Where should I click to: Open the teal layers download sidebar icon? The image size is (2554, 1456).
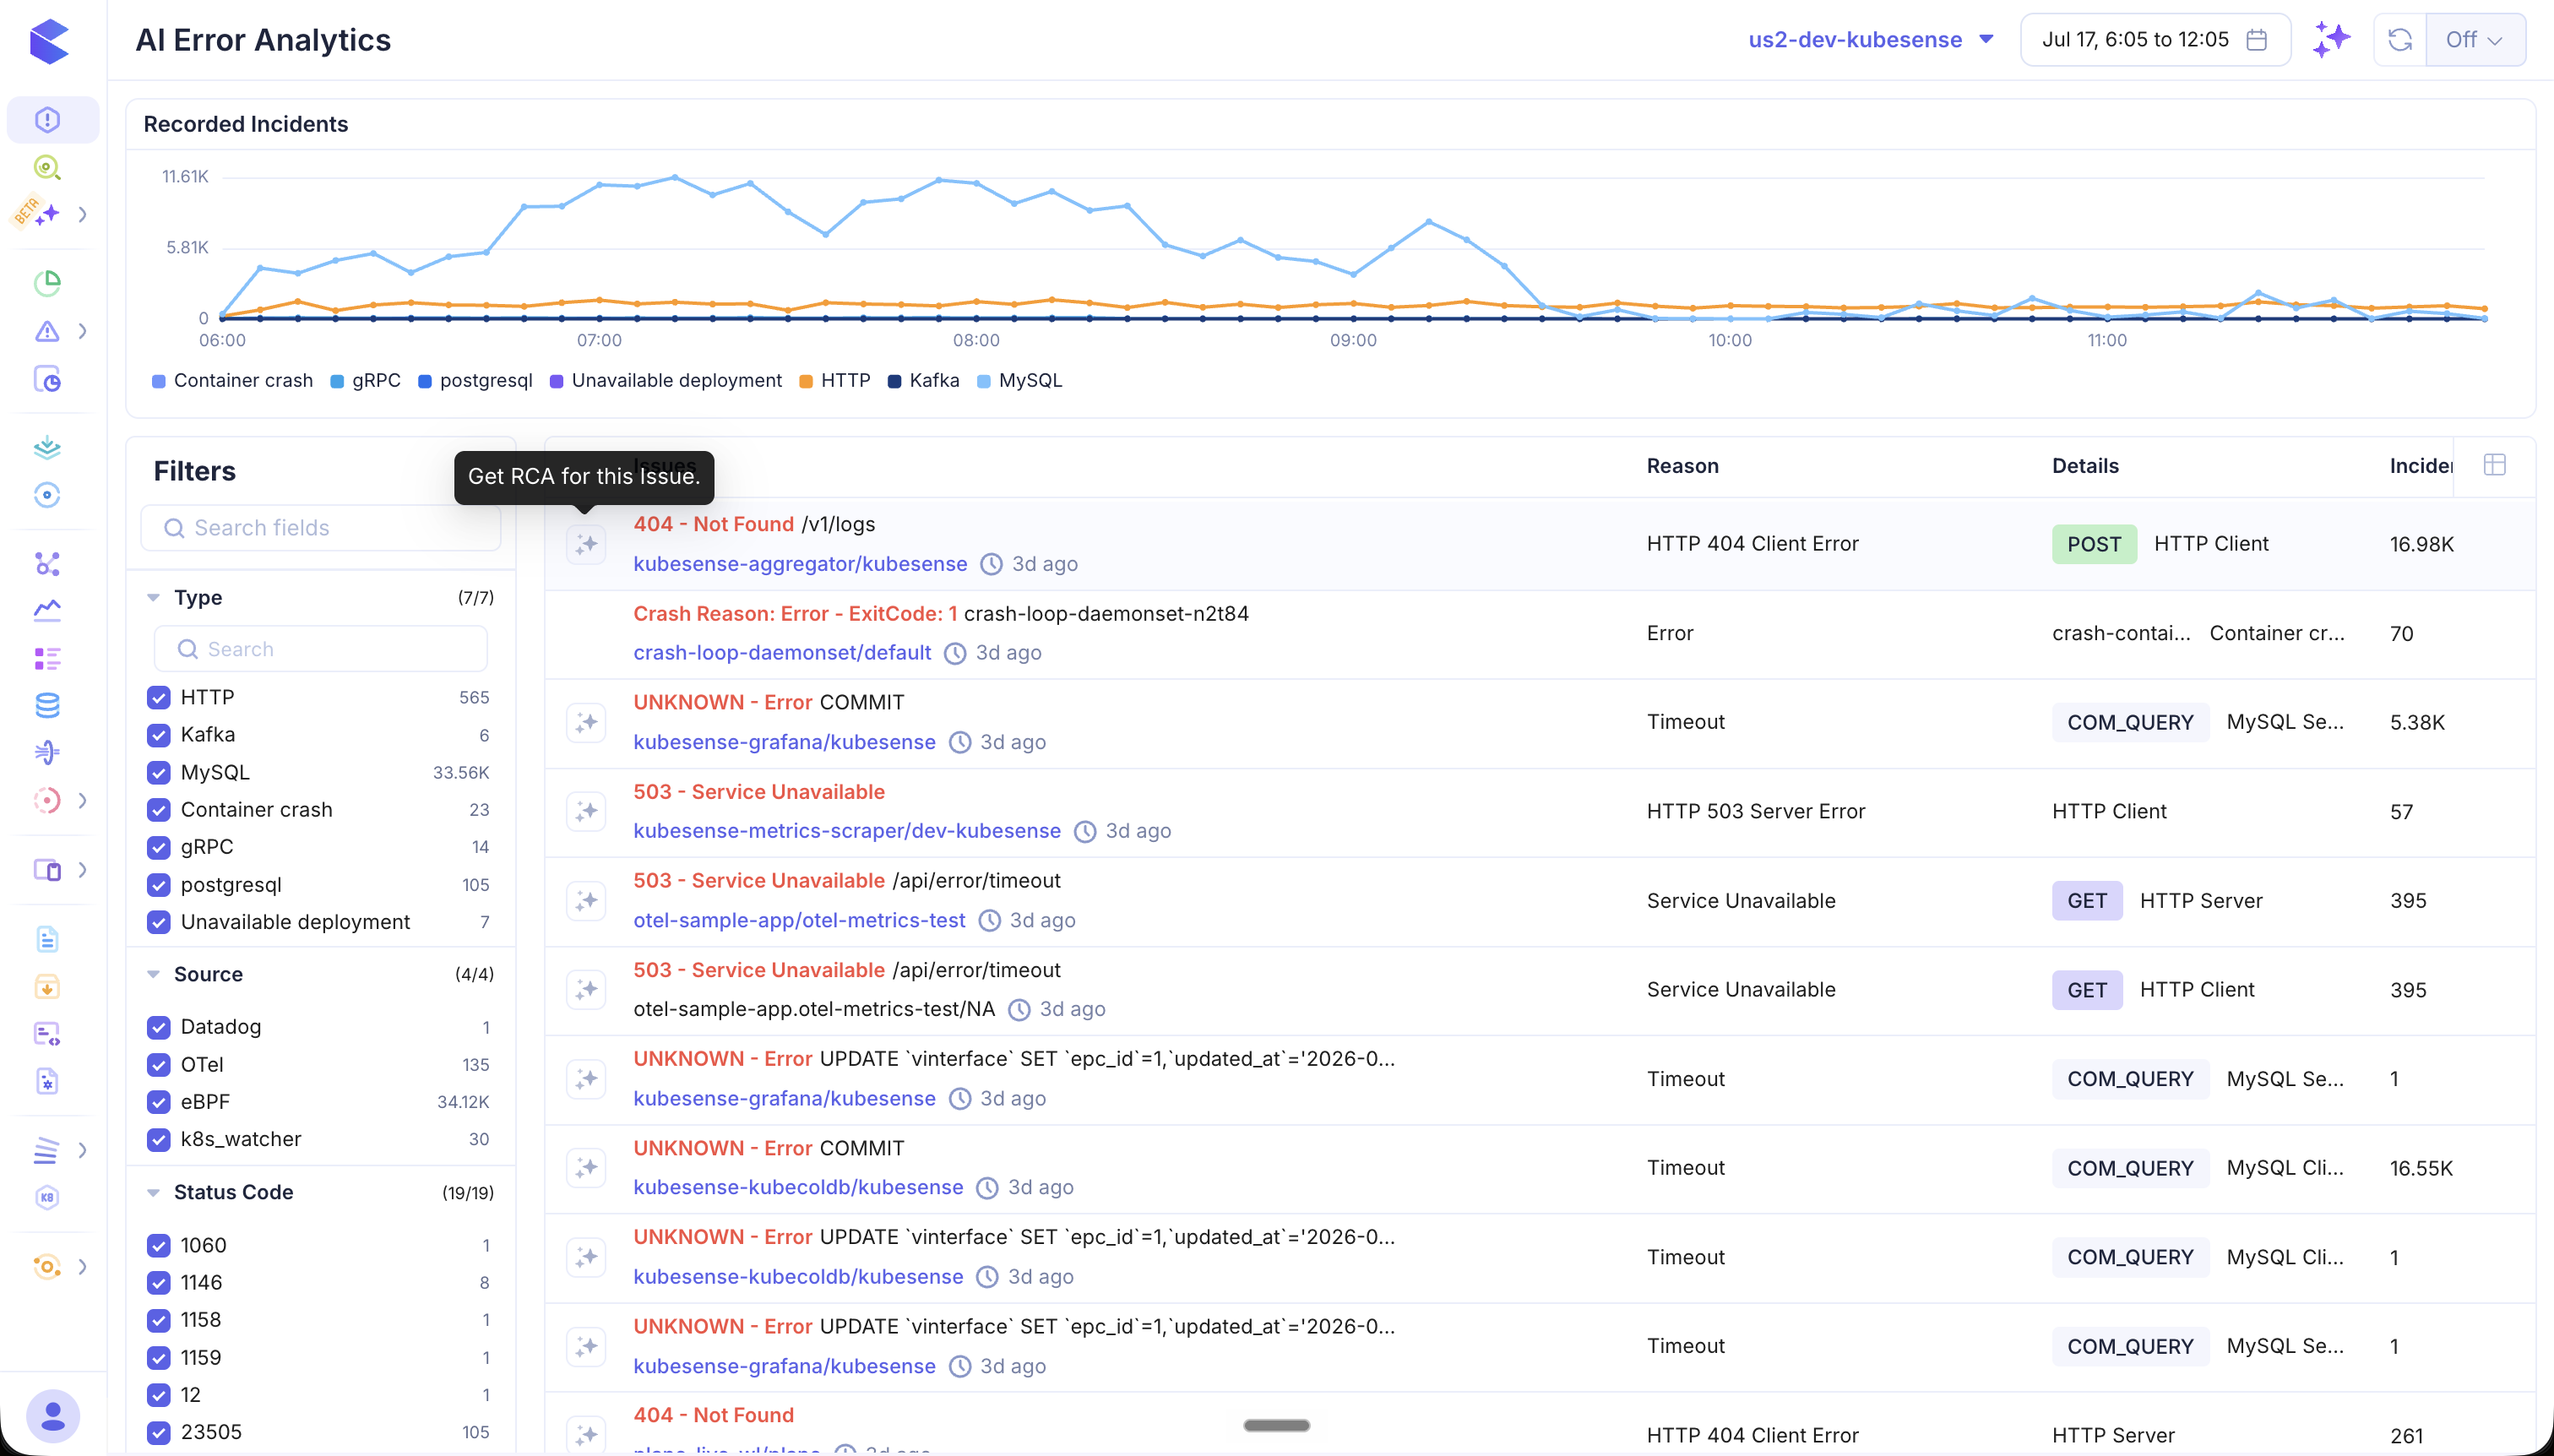(47, 447)
